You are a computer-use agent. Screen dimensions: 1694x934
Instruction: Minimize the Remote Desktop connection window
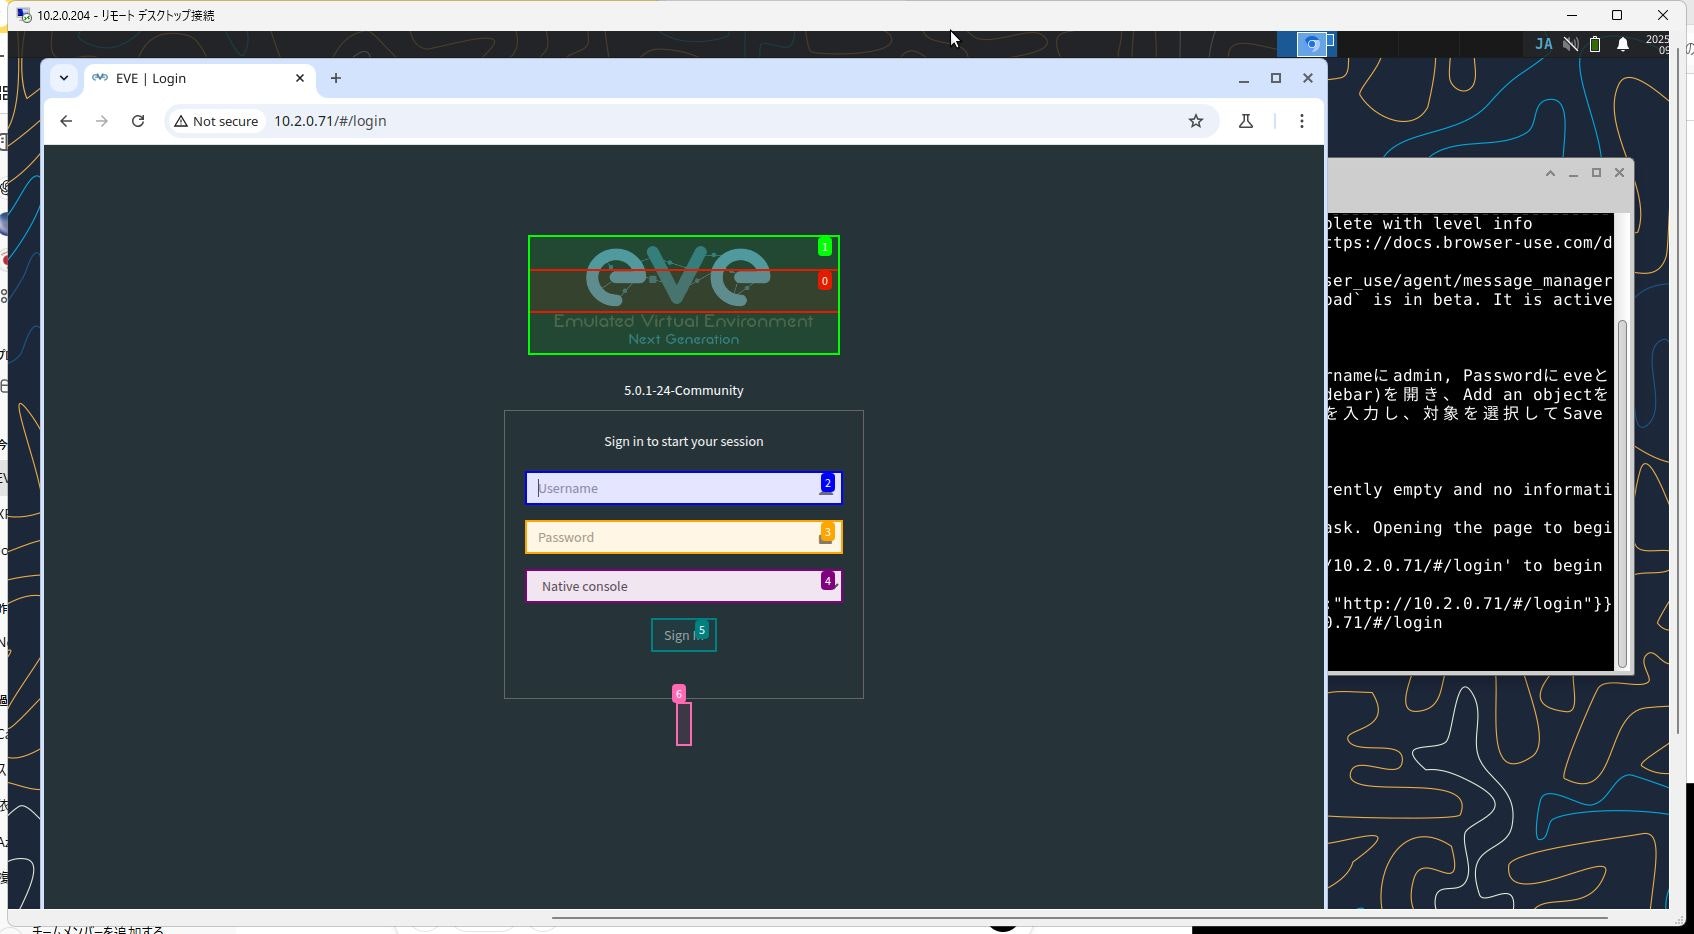click(x=1572, y=15)
